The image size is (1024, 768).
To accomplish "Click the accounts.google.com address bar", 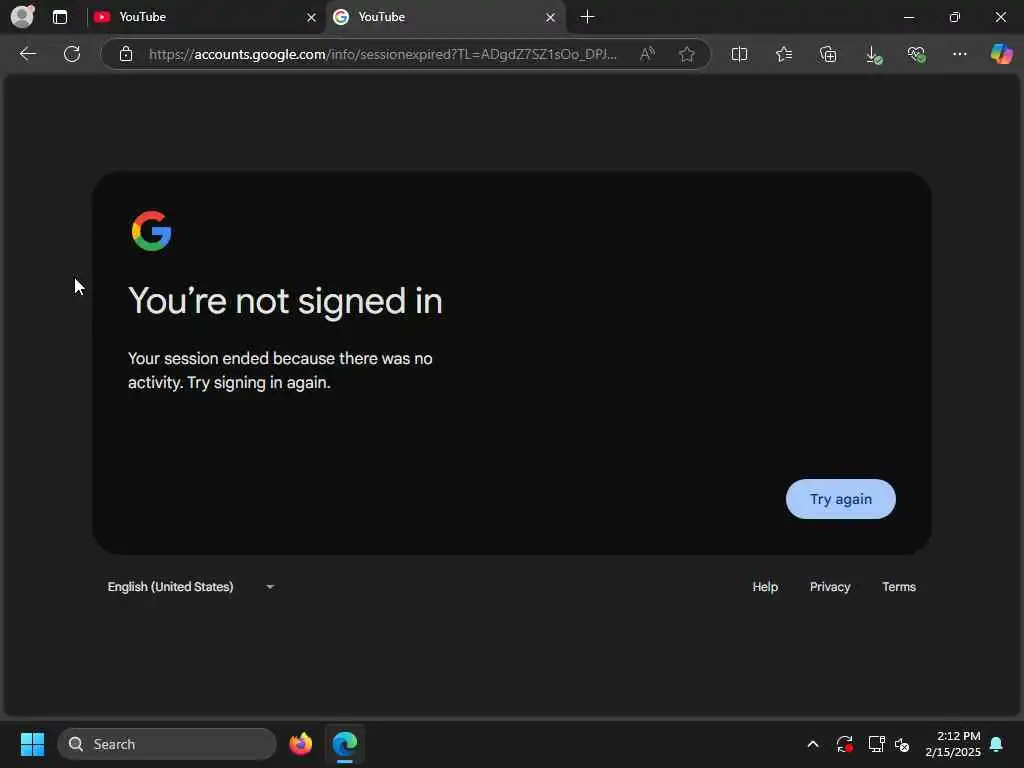I will tap(383, 54).
